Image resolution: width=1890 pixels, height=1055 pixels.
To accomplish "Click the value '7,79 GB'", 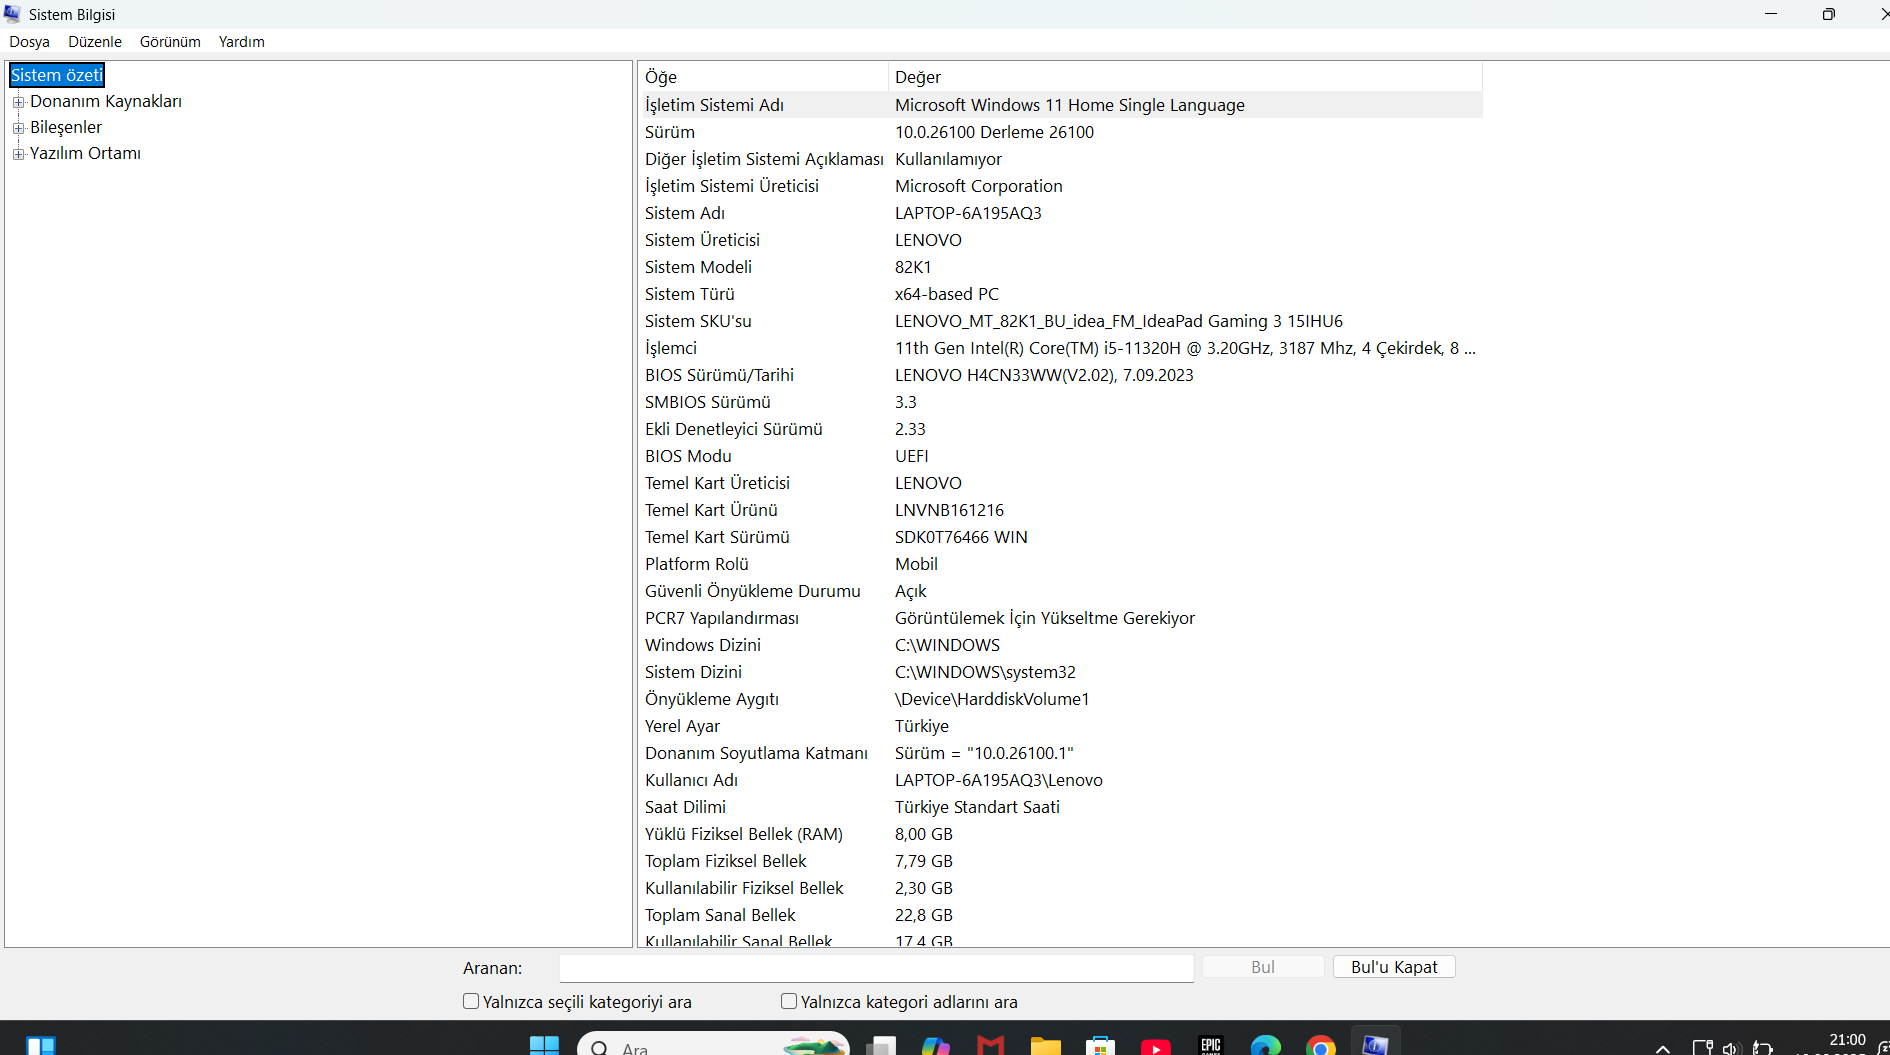I will (924, 861).
